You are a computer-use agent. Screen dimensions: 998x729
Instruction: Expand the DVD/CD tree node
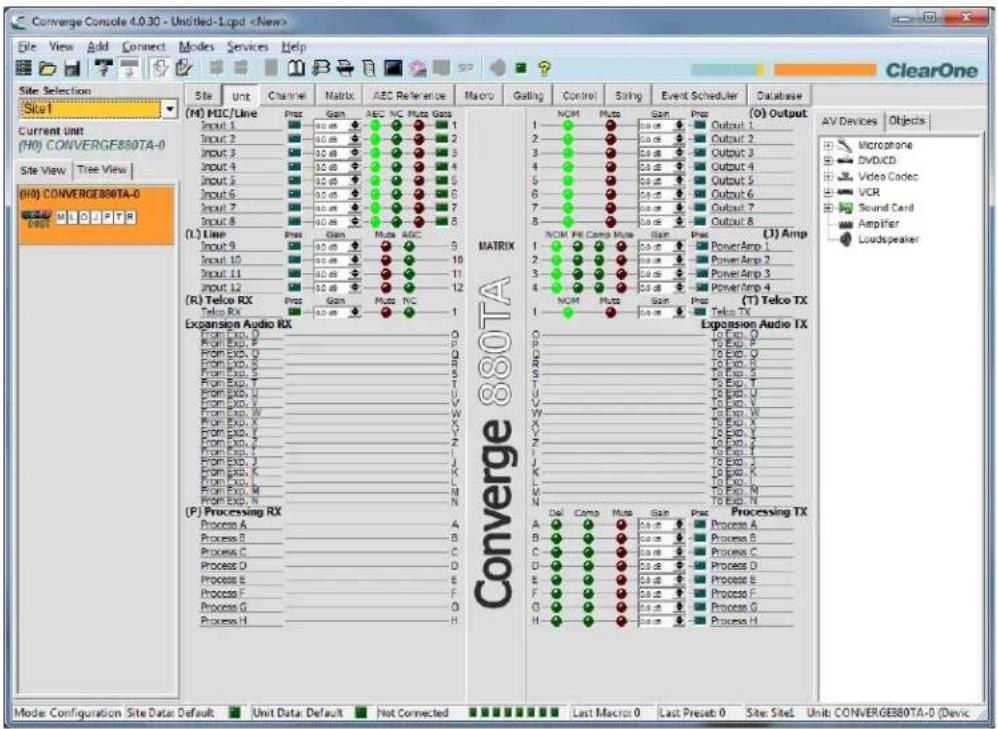point(828,161)
